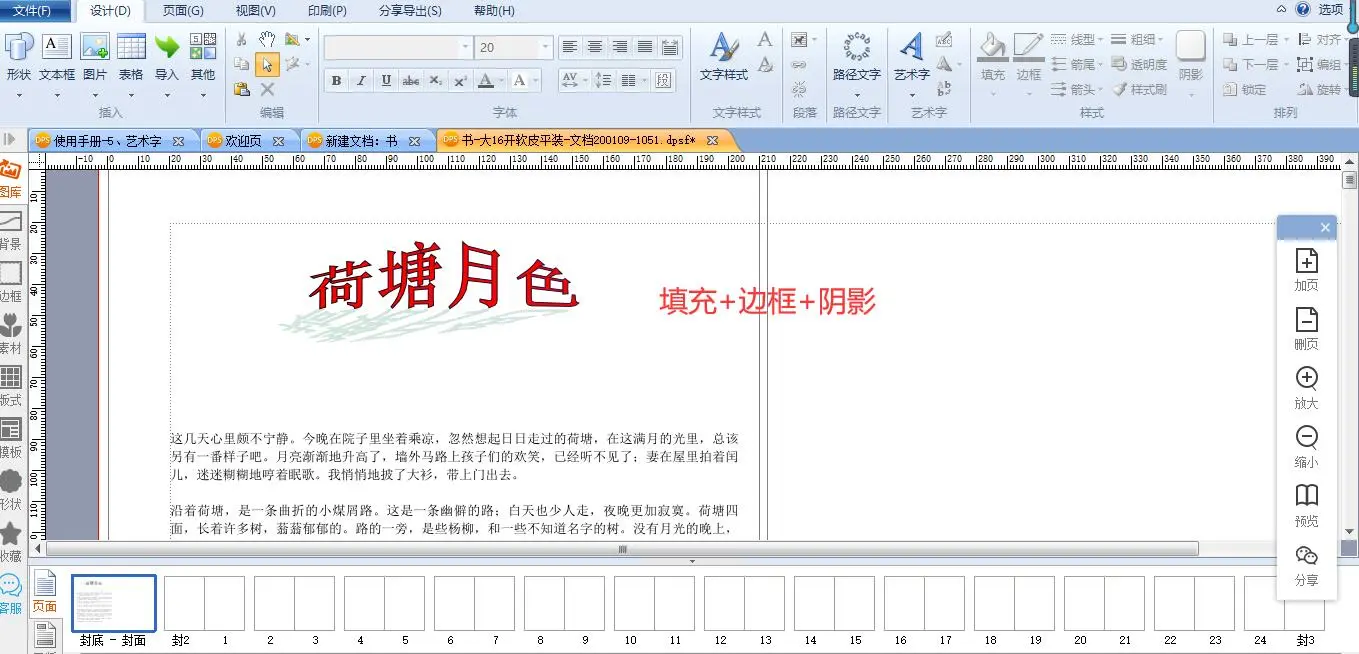Image resolution: width=1359 pixels, height=654 pixels.
Task: Toggle subscript formatting
Action: pyautogui.click(x=435, y=81)
